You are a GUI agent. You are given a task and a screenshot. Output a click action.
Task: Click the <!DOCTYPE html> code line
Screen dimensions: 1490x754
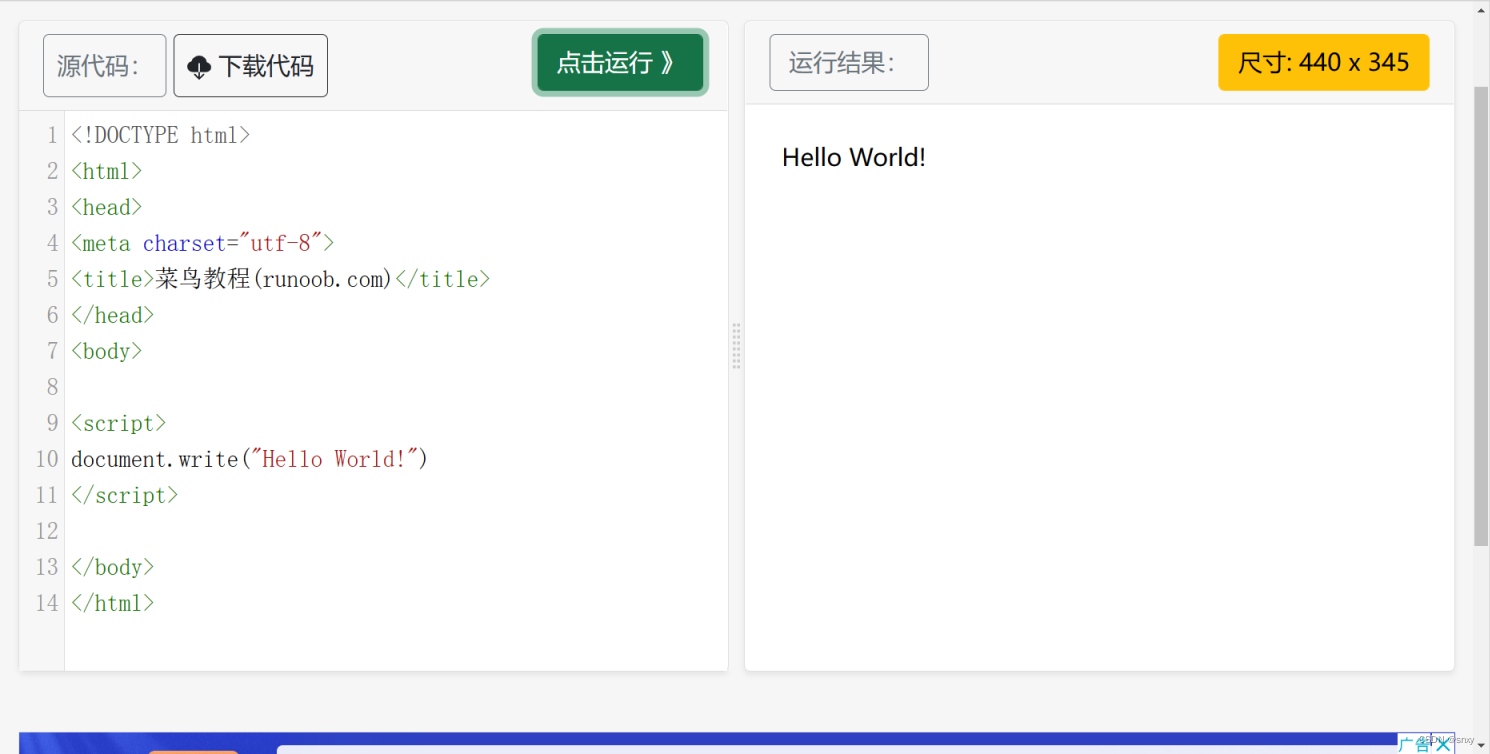[161, 135]
